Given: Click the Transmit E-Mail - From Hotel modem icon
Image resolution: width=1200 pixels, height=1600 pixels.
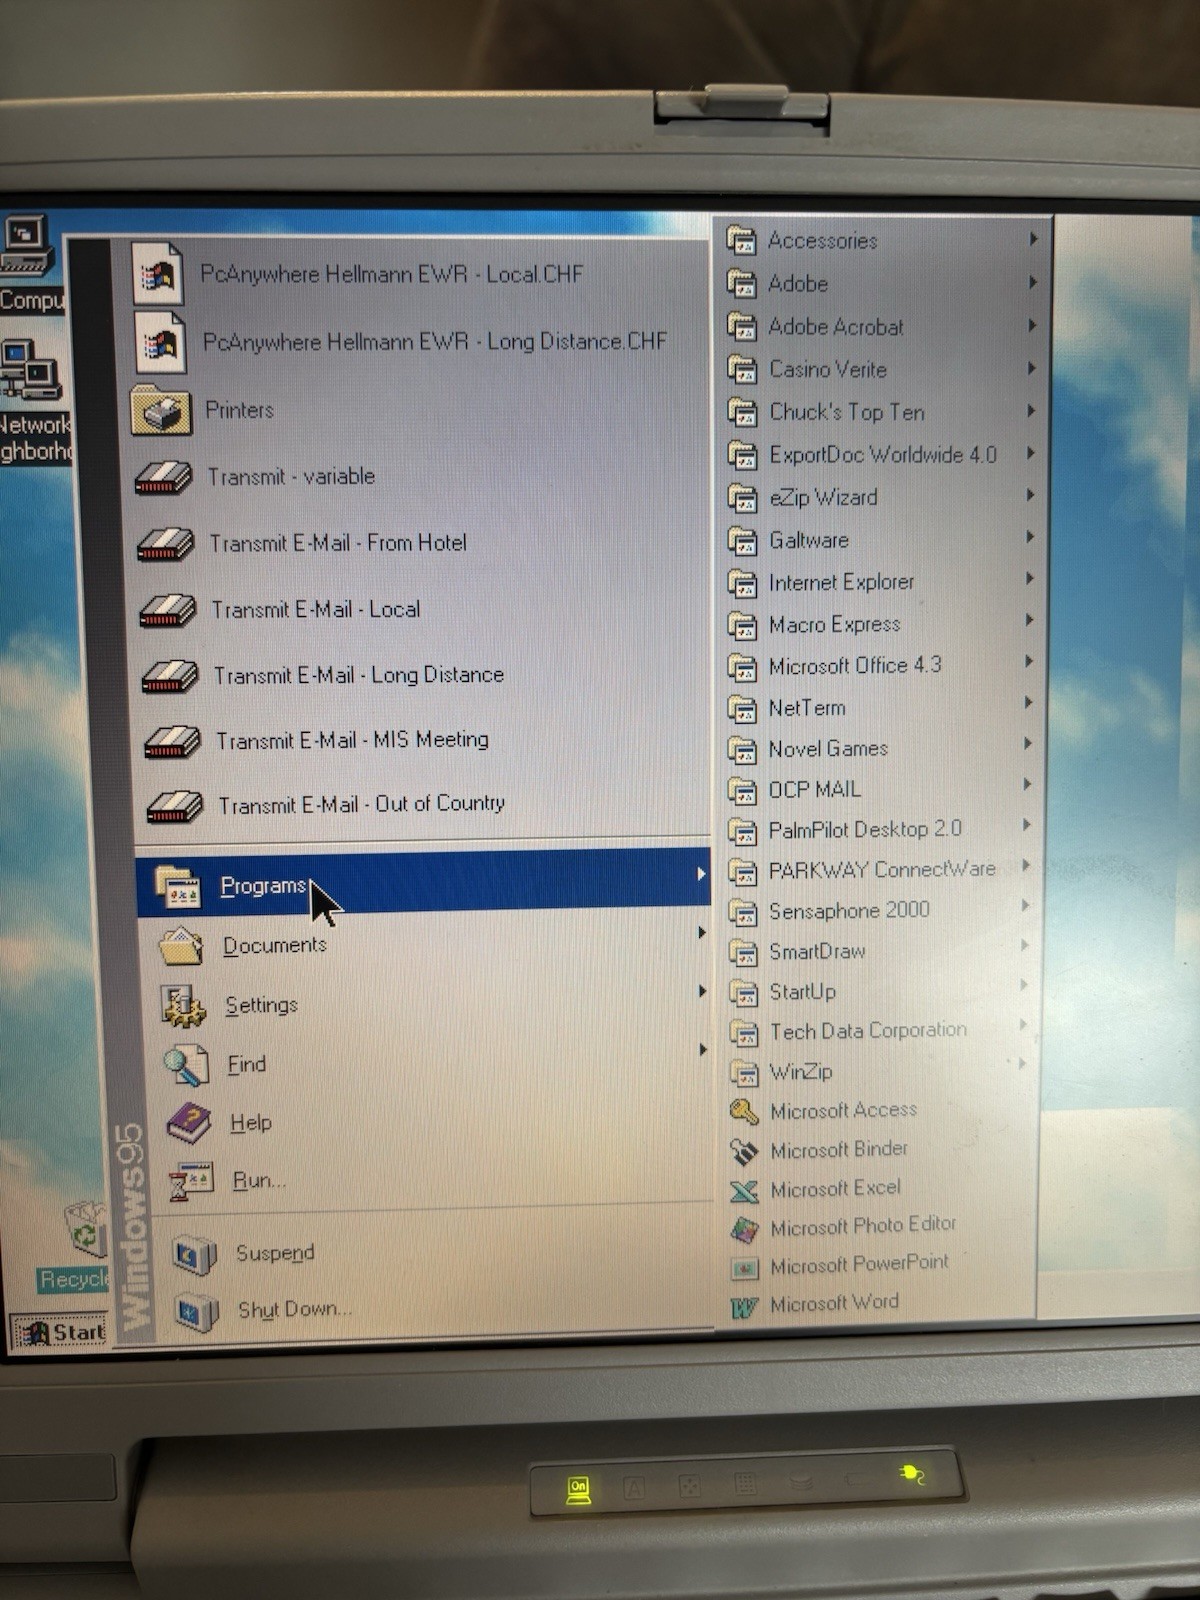Looking at the screenshot, I should click(x=166, y=545).
